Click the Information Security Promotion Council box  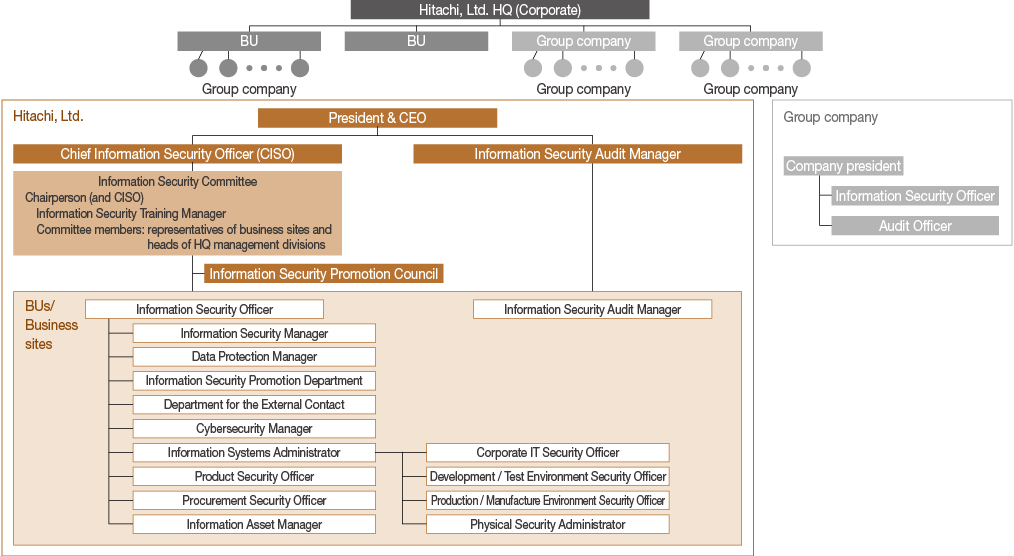click(x=323, y=273)
